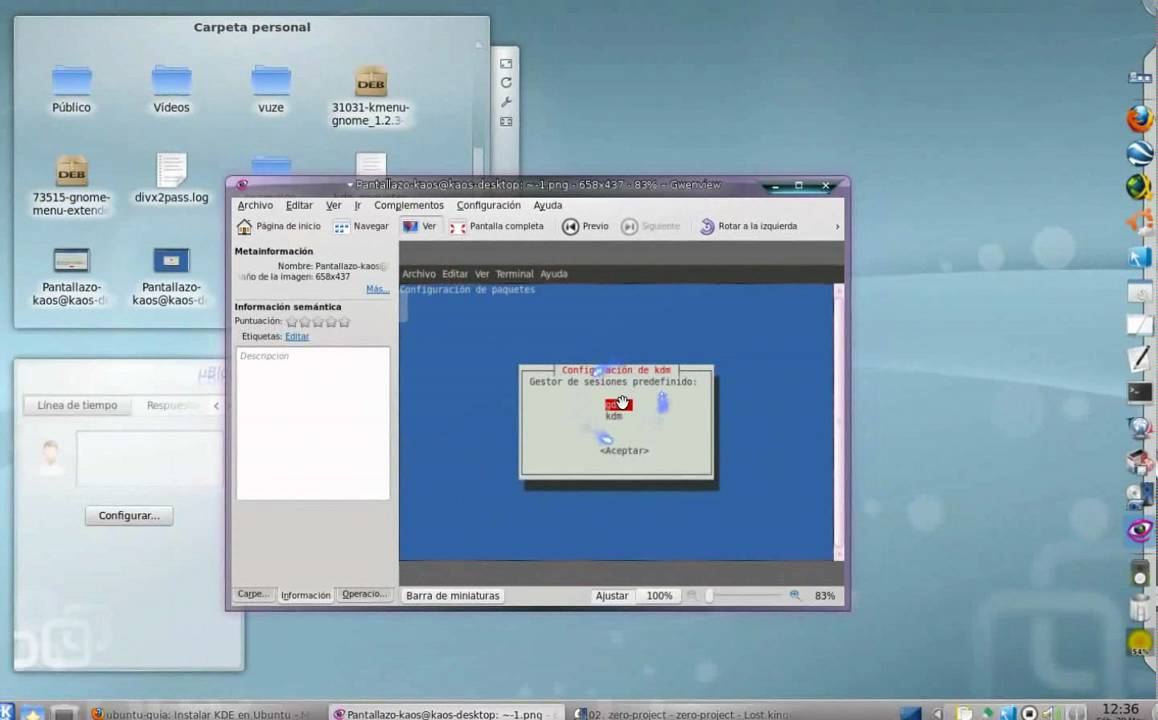The image size is (1158, 720).
Task: Open the Público folder
Action: 72,89
